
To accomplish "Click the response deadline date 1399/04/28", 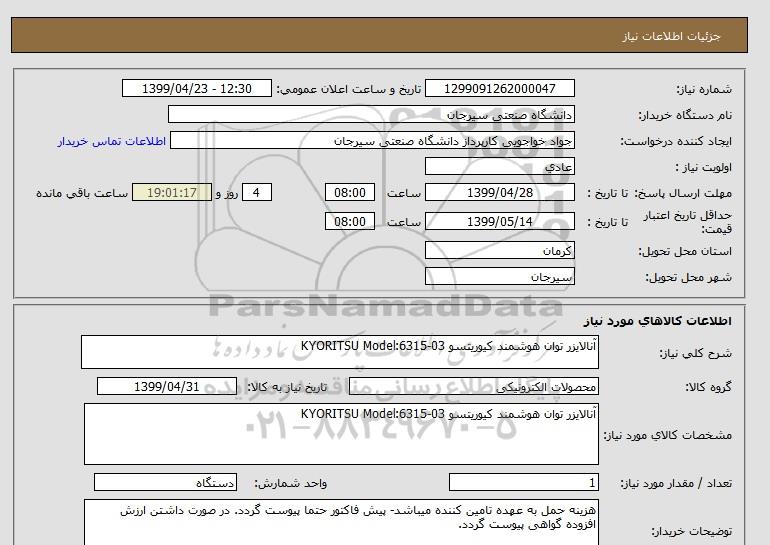I will click(499, 192).
